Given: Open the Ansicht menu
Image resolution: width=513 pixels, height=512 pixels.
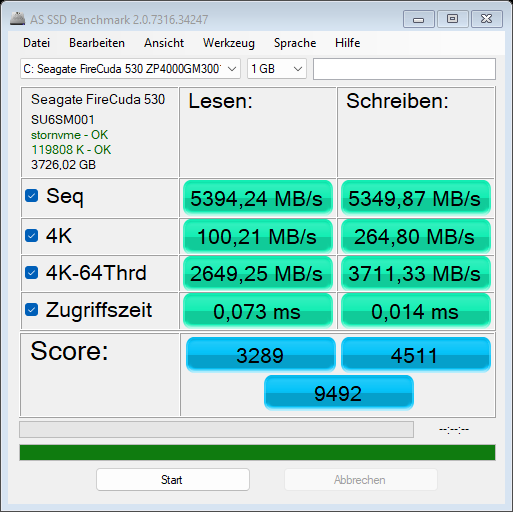Looking at the screenshot, I should (x=164, y=43).
